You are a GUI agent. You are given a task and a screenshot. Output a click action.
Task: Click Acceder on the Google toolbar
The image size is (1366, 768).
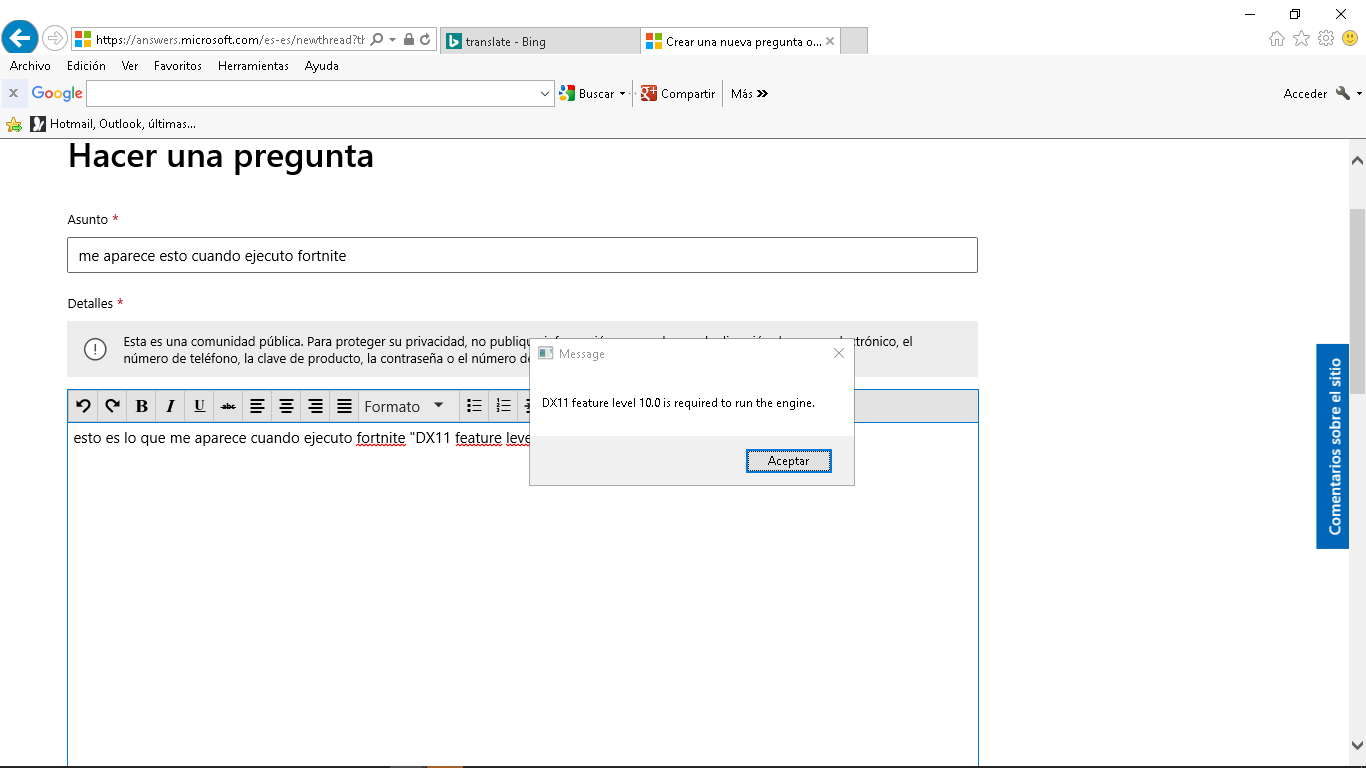click(x=1305, y=93)
